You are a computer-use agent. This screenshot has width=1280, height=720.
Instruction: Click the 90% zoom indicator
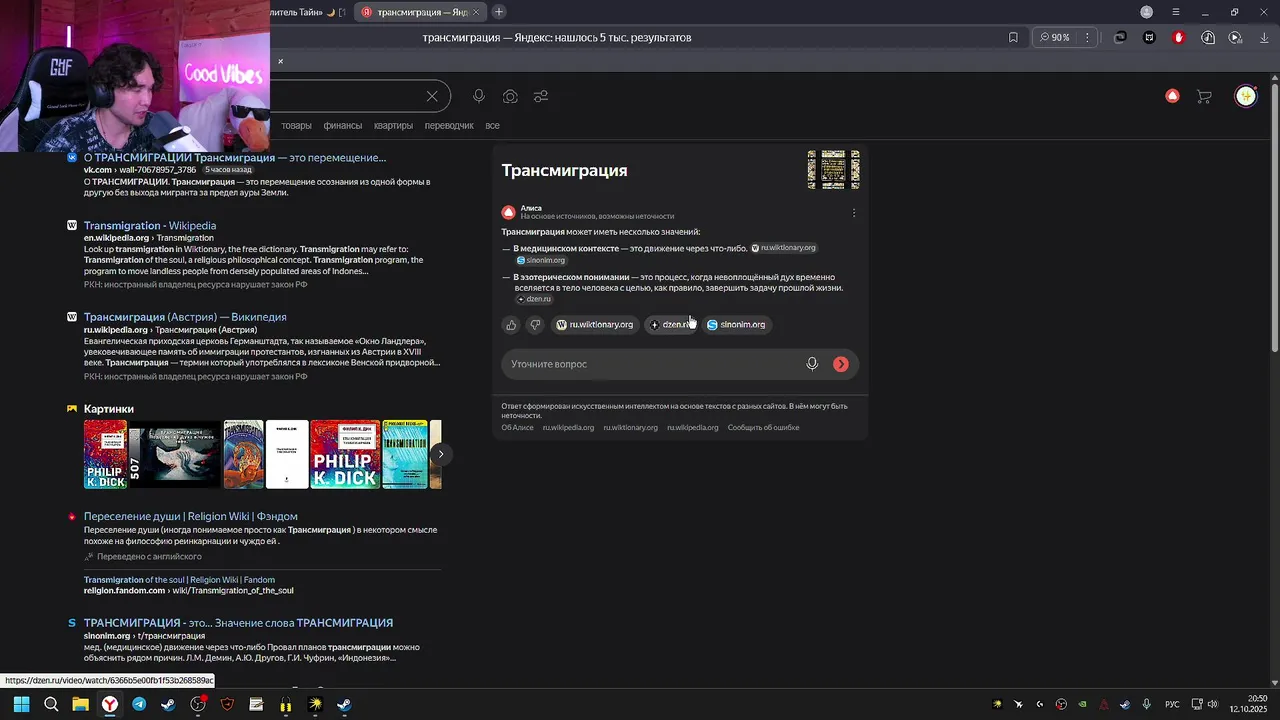(1054, 37)
